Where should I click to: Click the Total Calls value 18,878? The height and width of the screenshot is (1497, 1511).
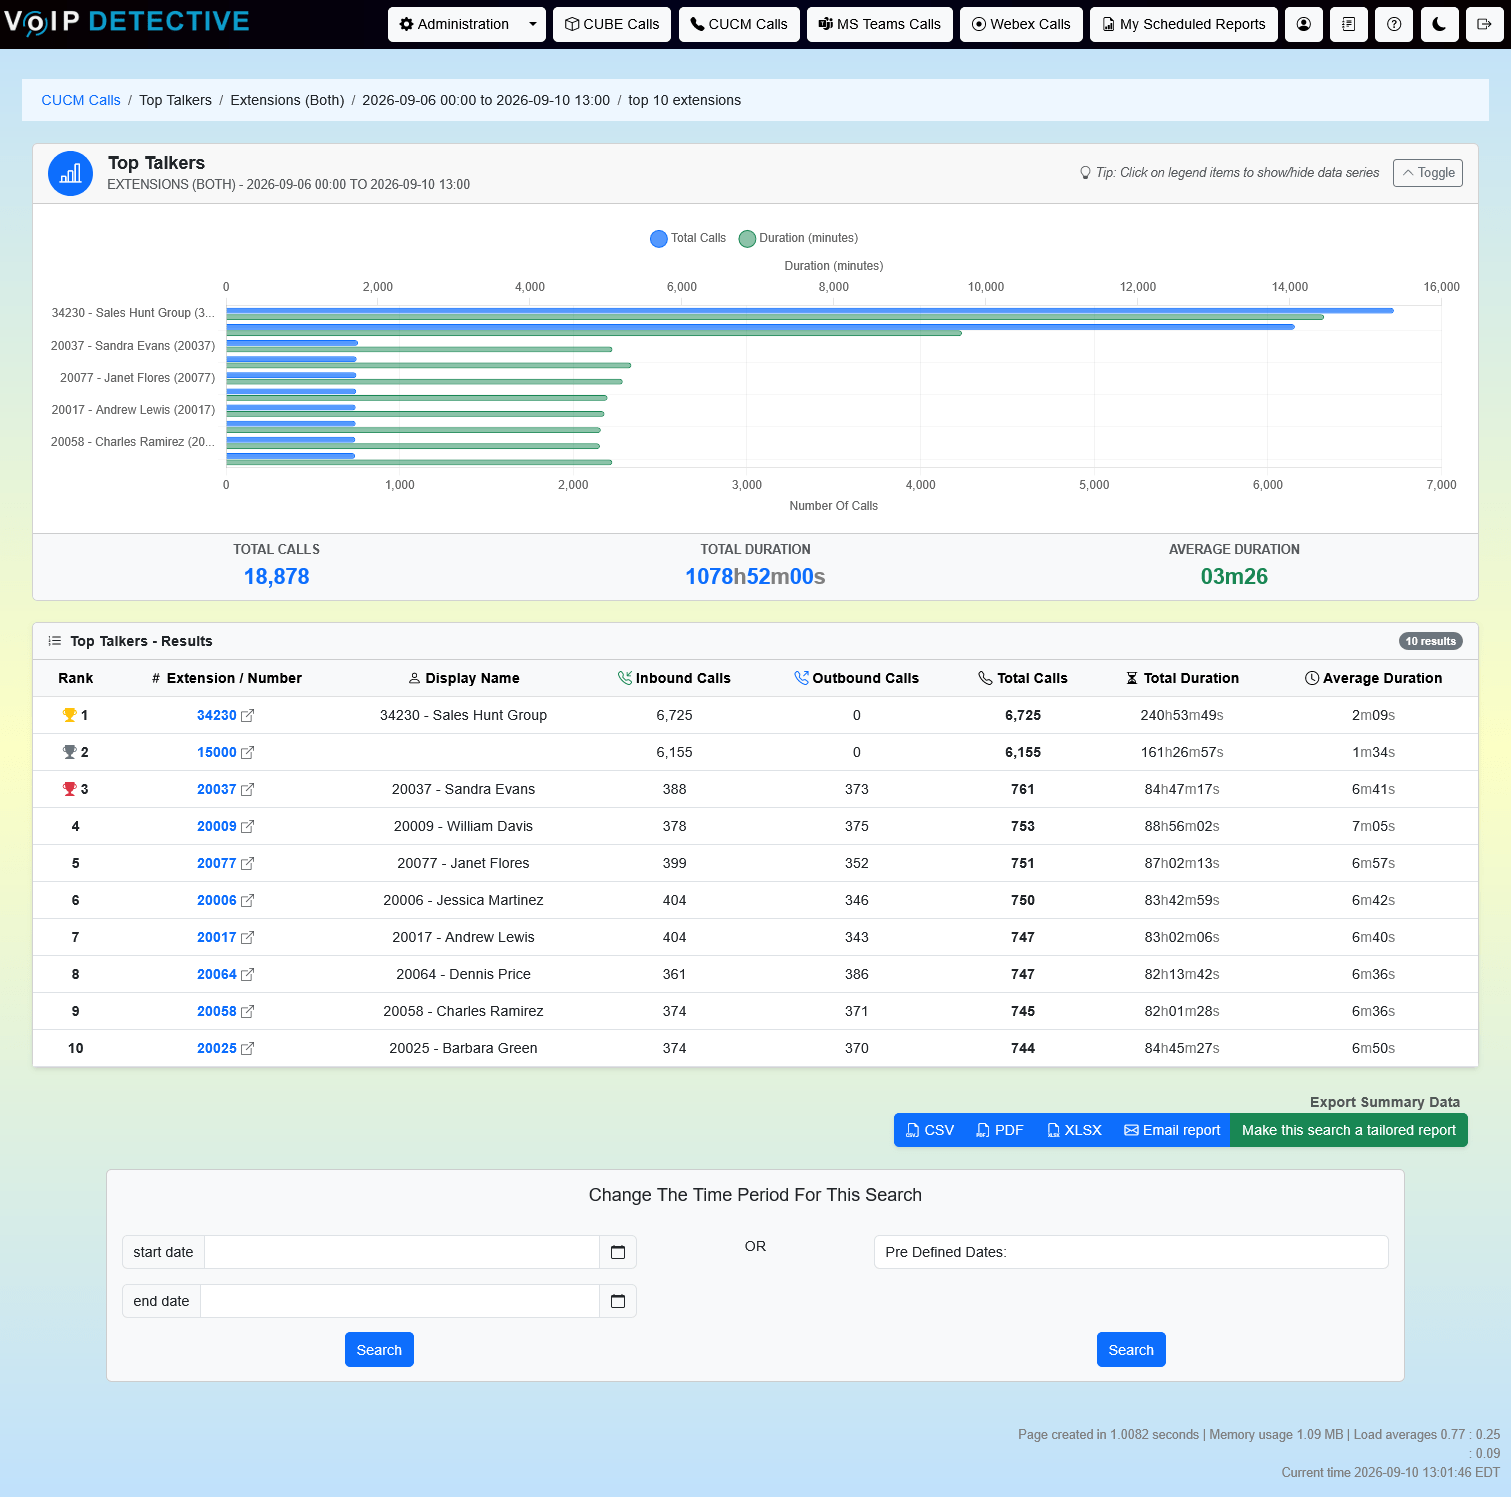[277, 576]
